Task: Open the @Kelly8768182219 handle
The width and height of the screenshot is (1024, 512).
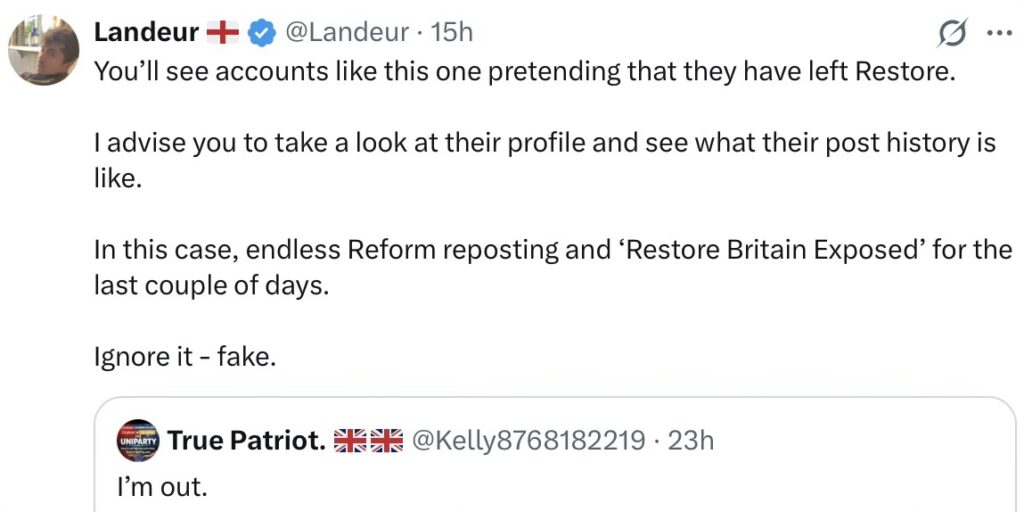Action: click(x=528, y=440)
